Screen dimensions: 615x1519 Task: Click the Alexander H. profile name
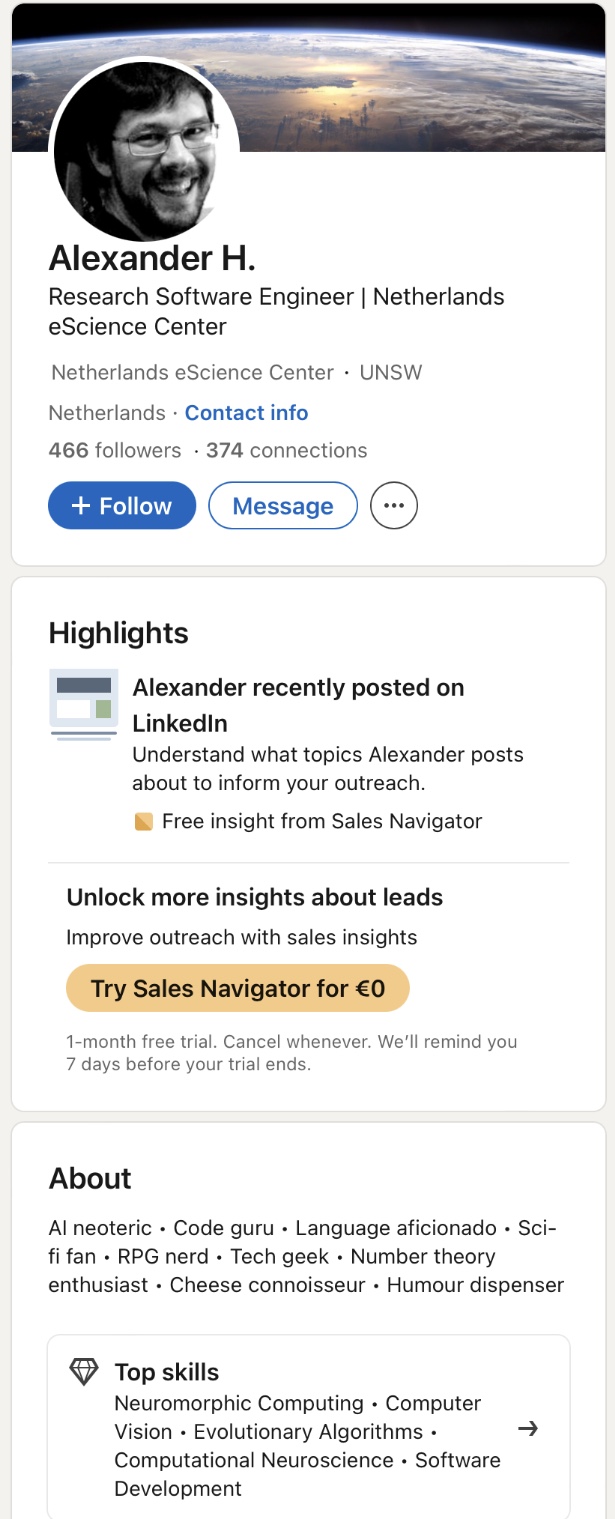(x=152, y=259)
